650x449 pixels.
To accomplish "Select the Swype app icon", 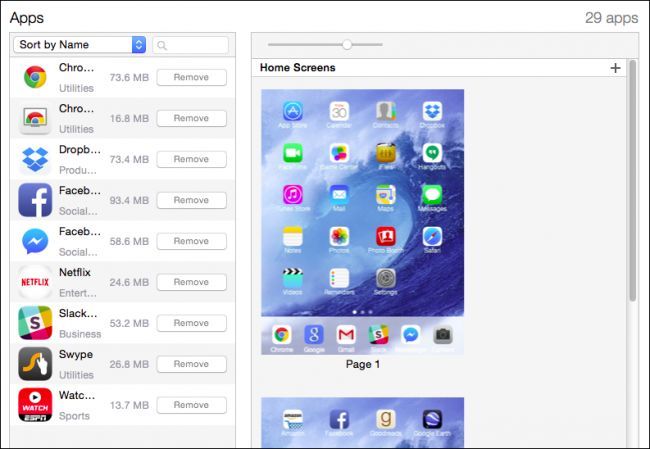I will click(35, 364).
